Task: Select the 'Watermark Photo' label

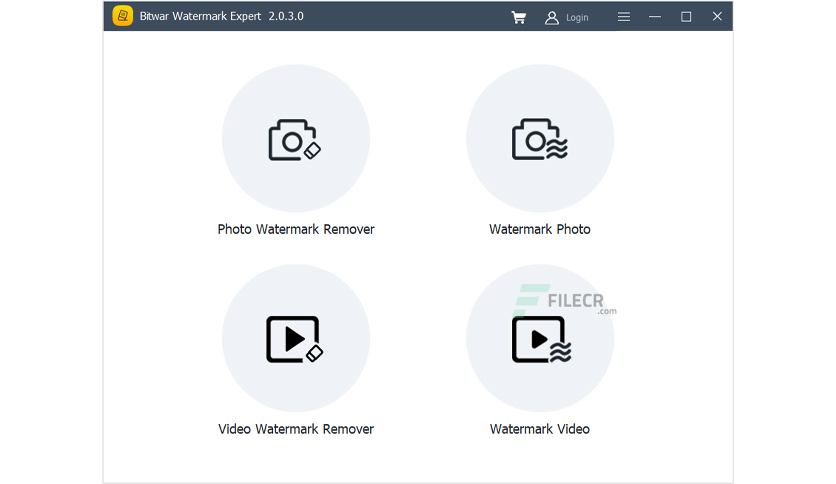Action: point(540,229)
